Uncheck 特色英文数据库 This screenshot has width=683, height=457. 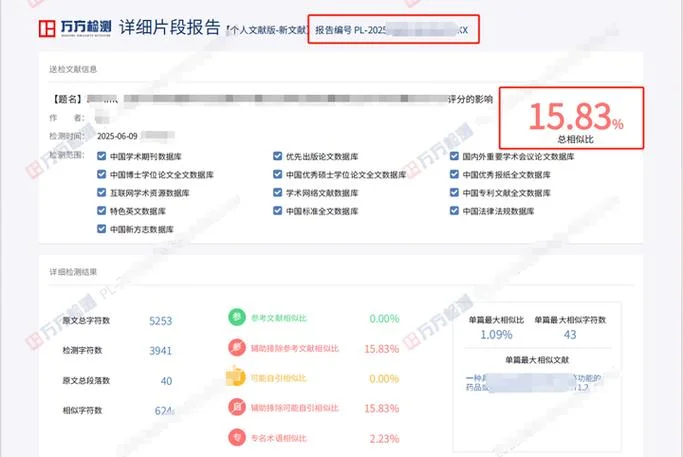click(101, 211)
